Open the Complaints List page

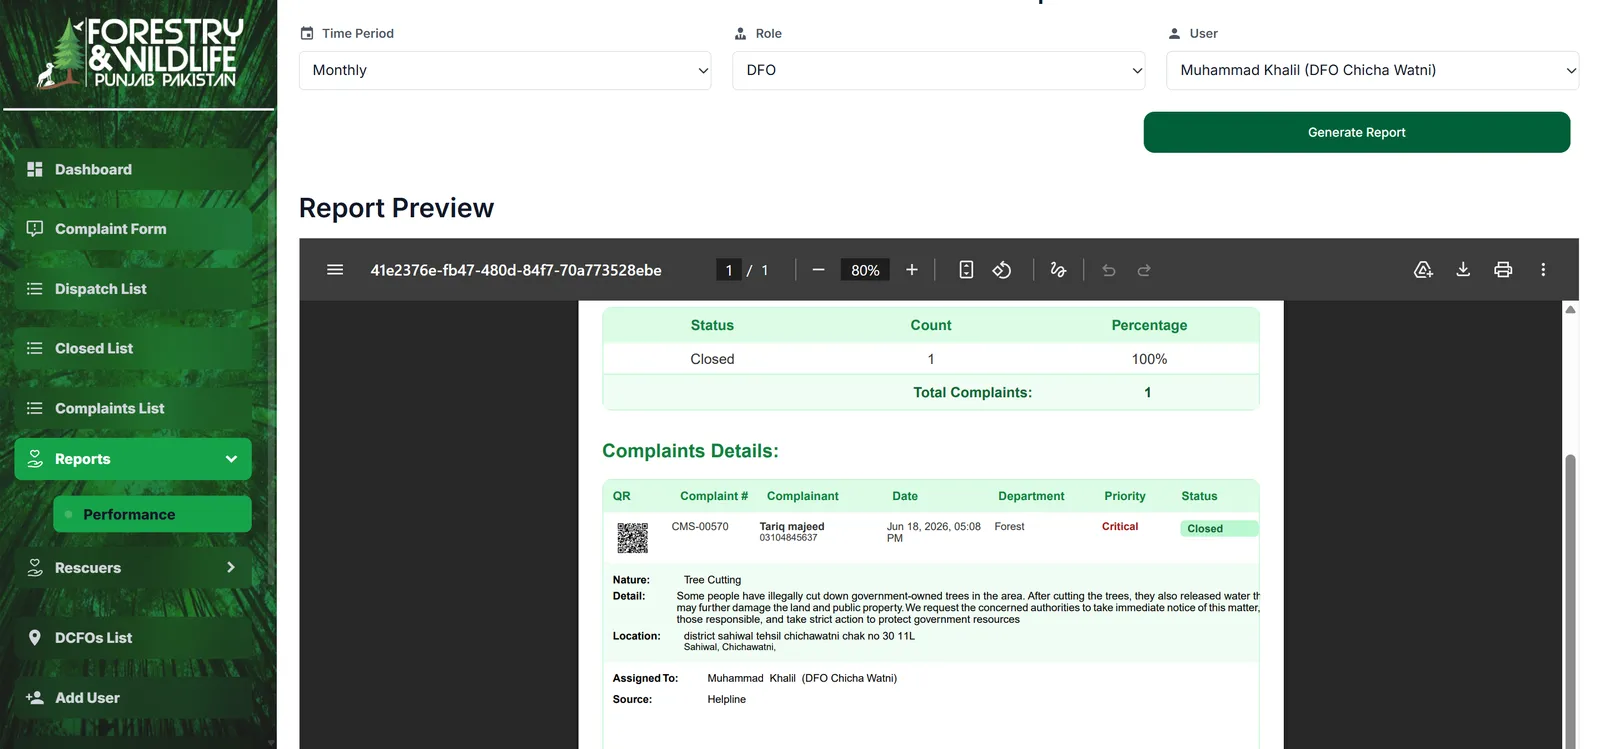pyautogui.click(x=133, y=408)
